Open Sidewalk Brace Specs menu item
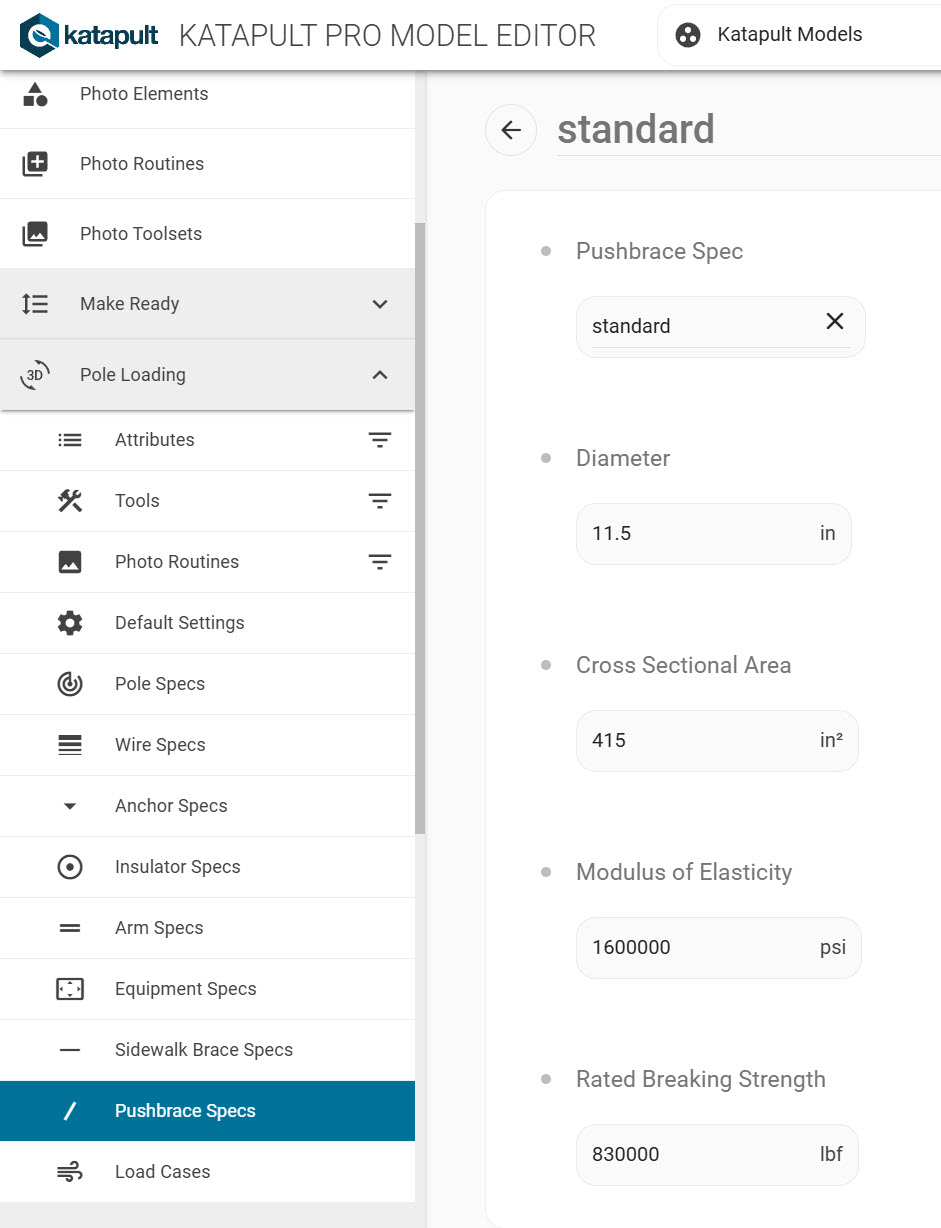Image resolution: width=941 pixels, height=1228 pixels. point(204,1050)
